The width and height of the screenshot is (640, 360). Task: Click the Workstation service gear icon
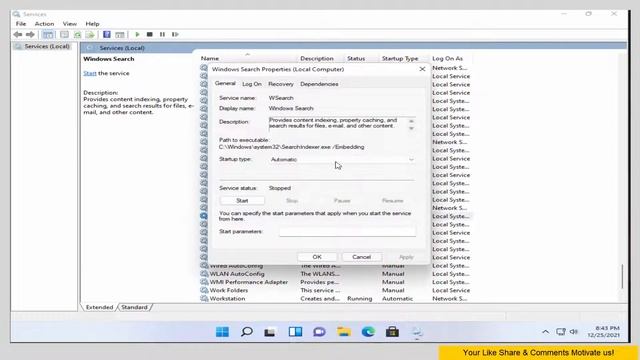204,299
